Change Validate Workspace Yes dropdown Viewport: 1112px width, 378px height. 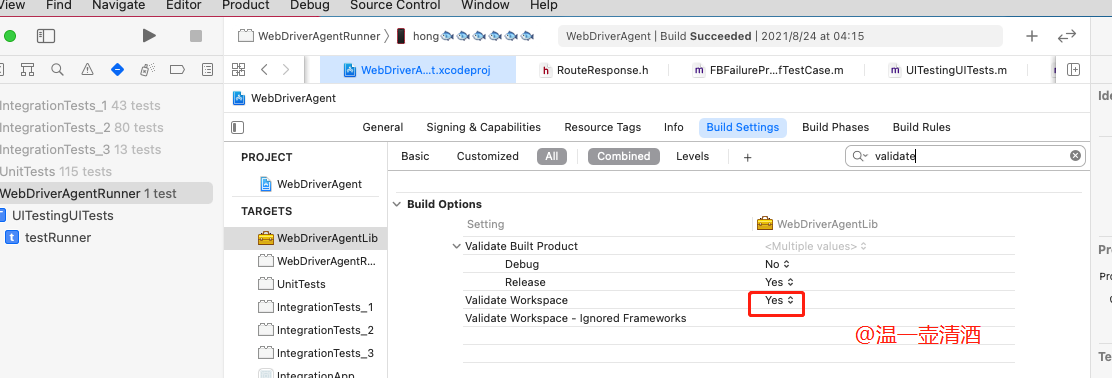[x=779, y=301]
